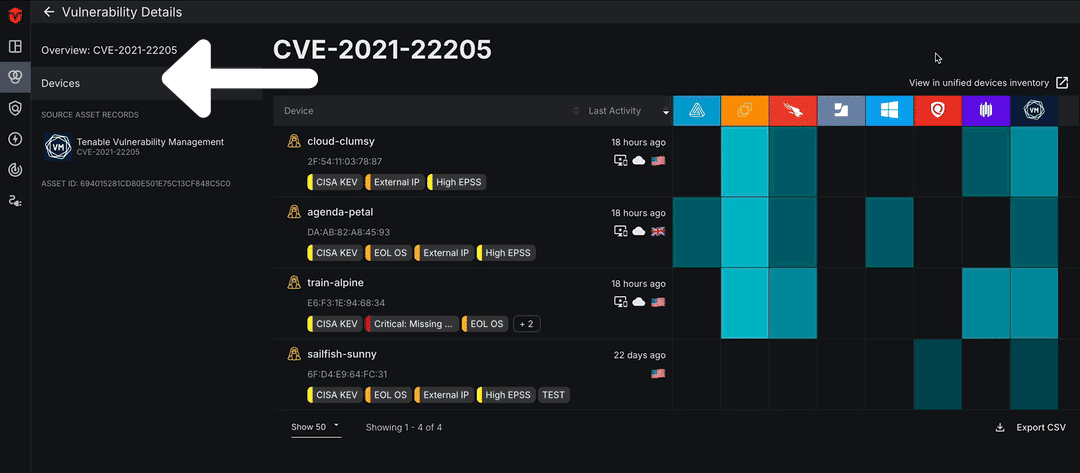1080x473 pixels.
Task: Click the back arrow beside Vulnerability Details
Action: click(48, 12)
